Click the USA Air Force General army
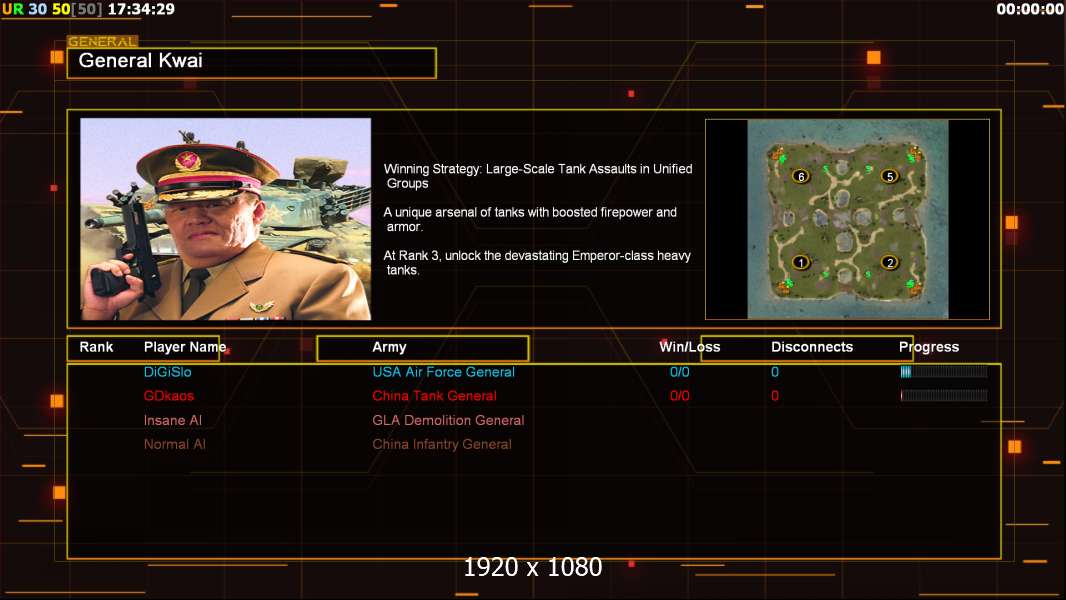This screenshot has height=600, width=1066. [443, 372]
